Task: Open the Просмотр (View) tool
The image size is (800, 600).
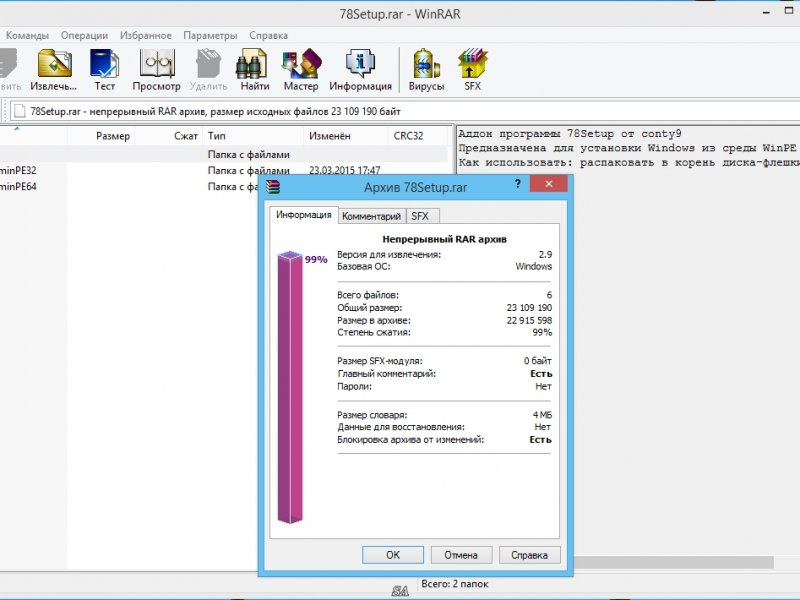Action: coord(157,70)
